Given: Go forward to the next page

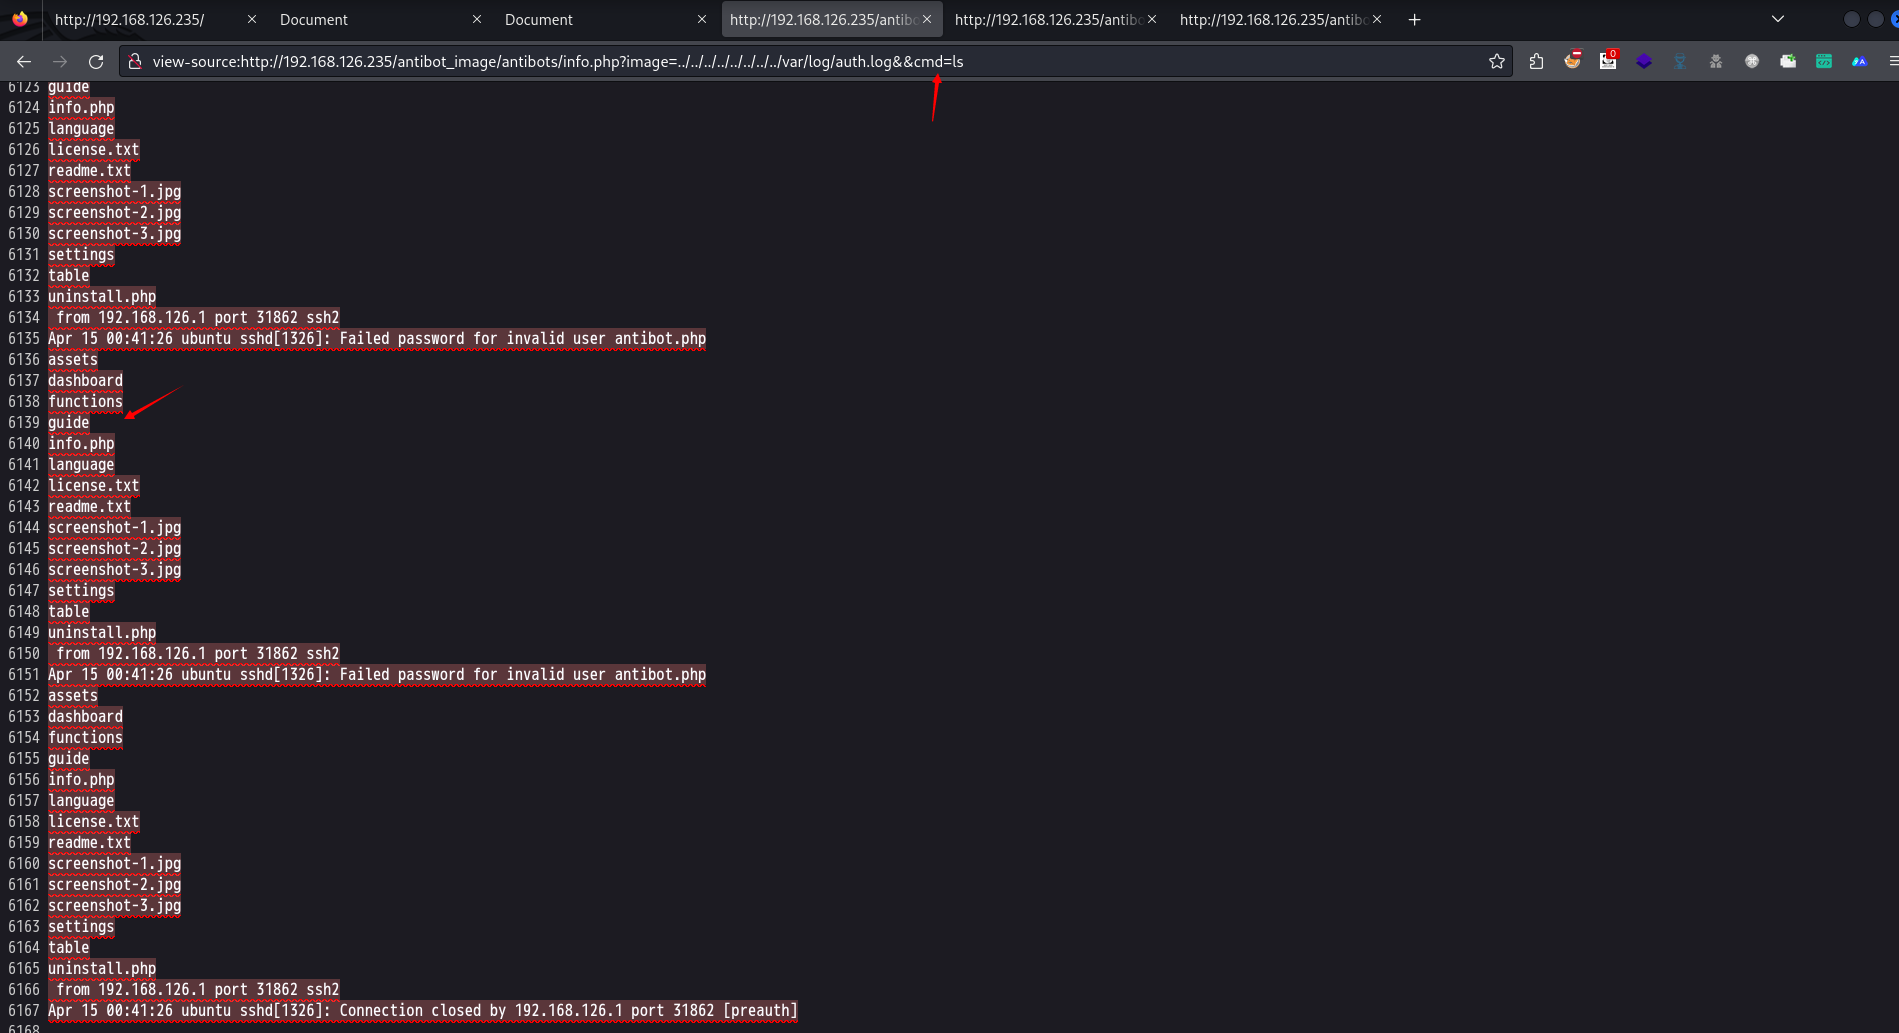Looking at the screenshot, I should [60, 61].
